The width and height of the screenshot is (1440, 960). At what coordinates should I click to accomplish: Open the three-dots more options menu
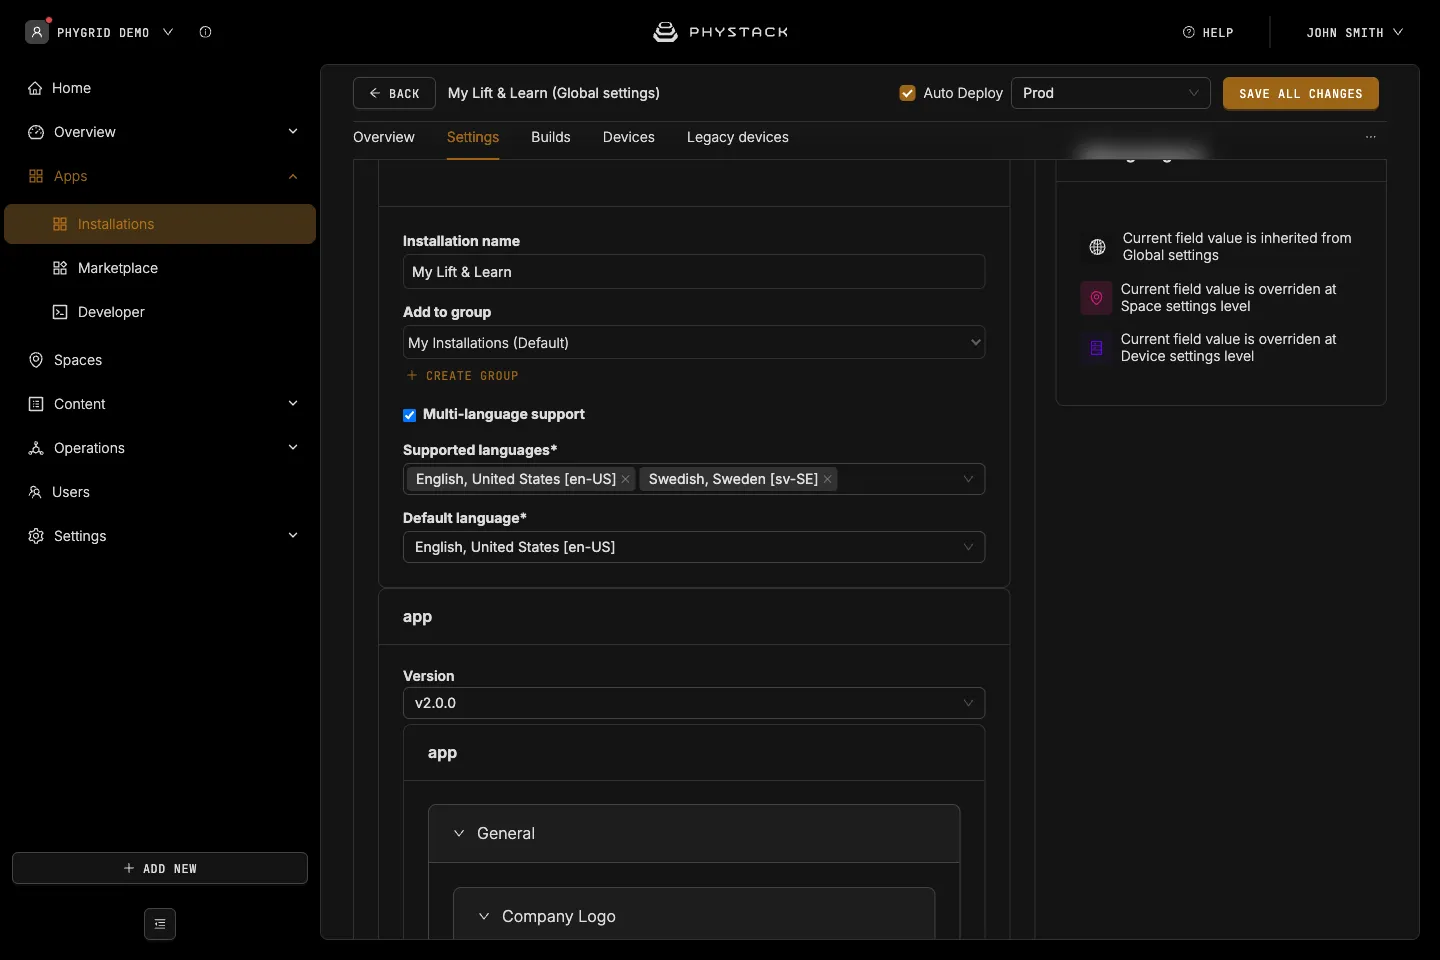coord(1371,137)
